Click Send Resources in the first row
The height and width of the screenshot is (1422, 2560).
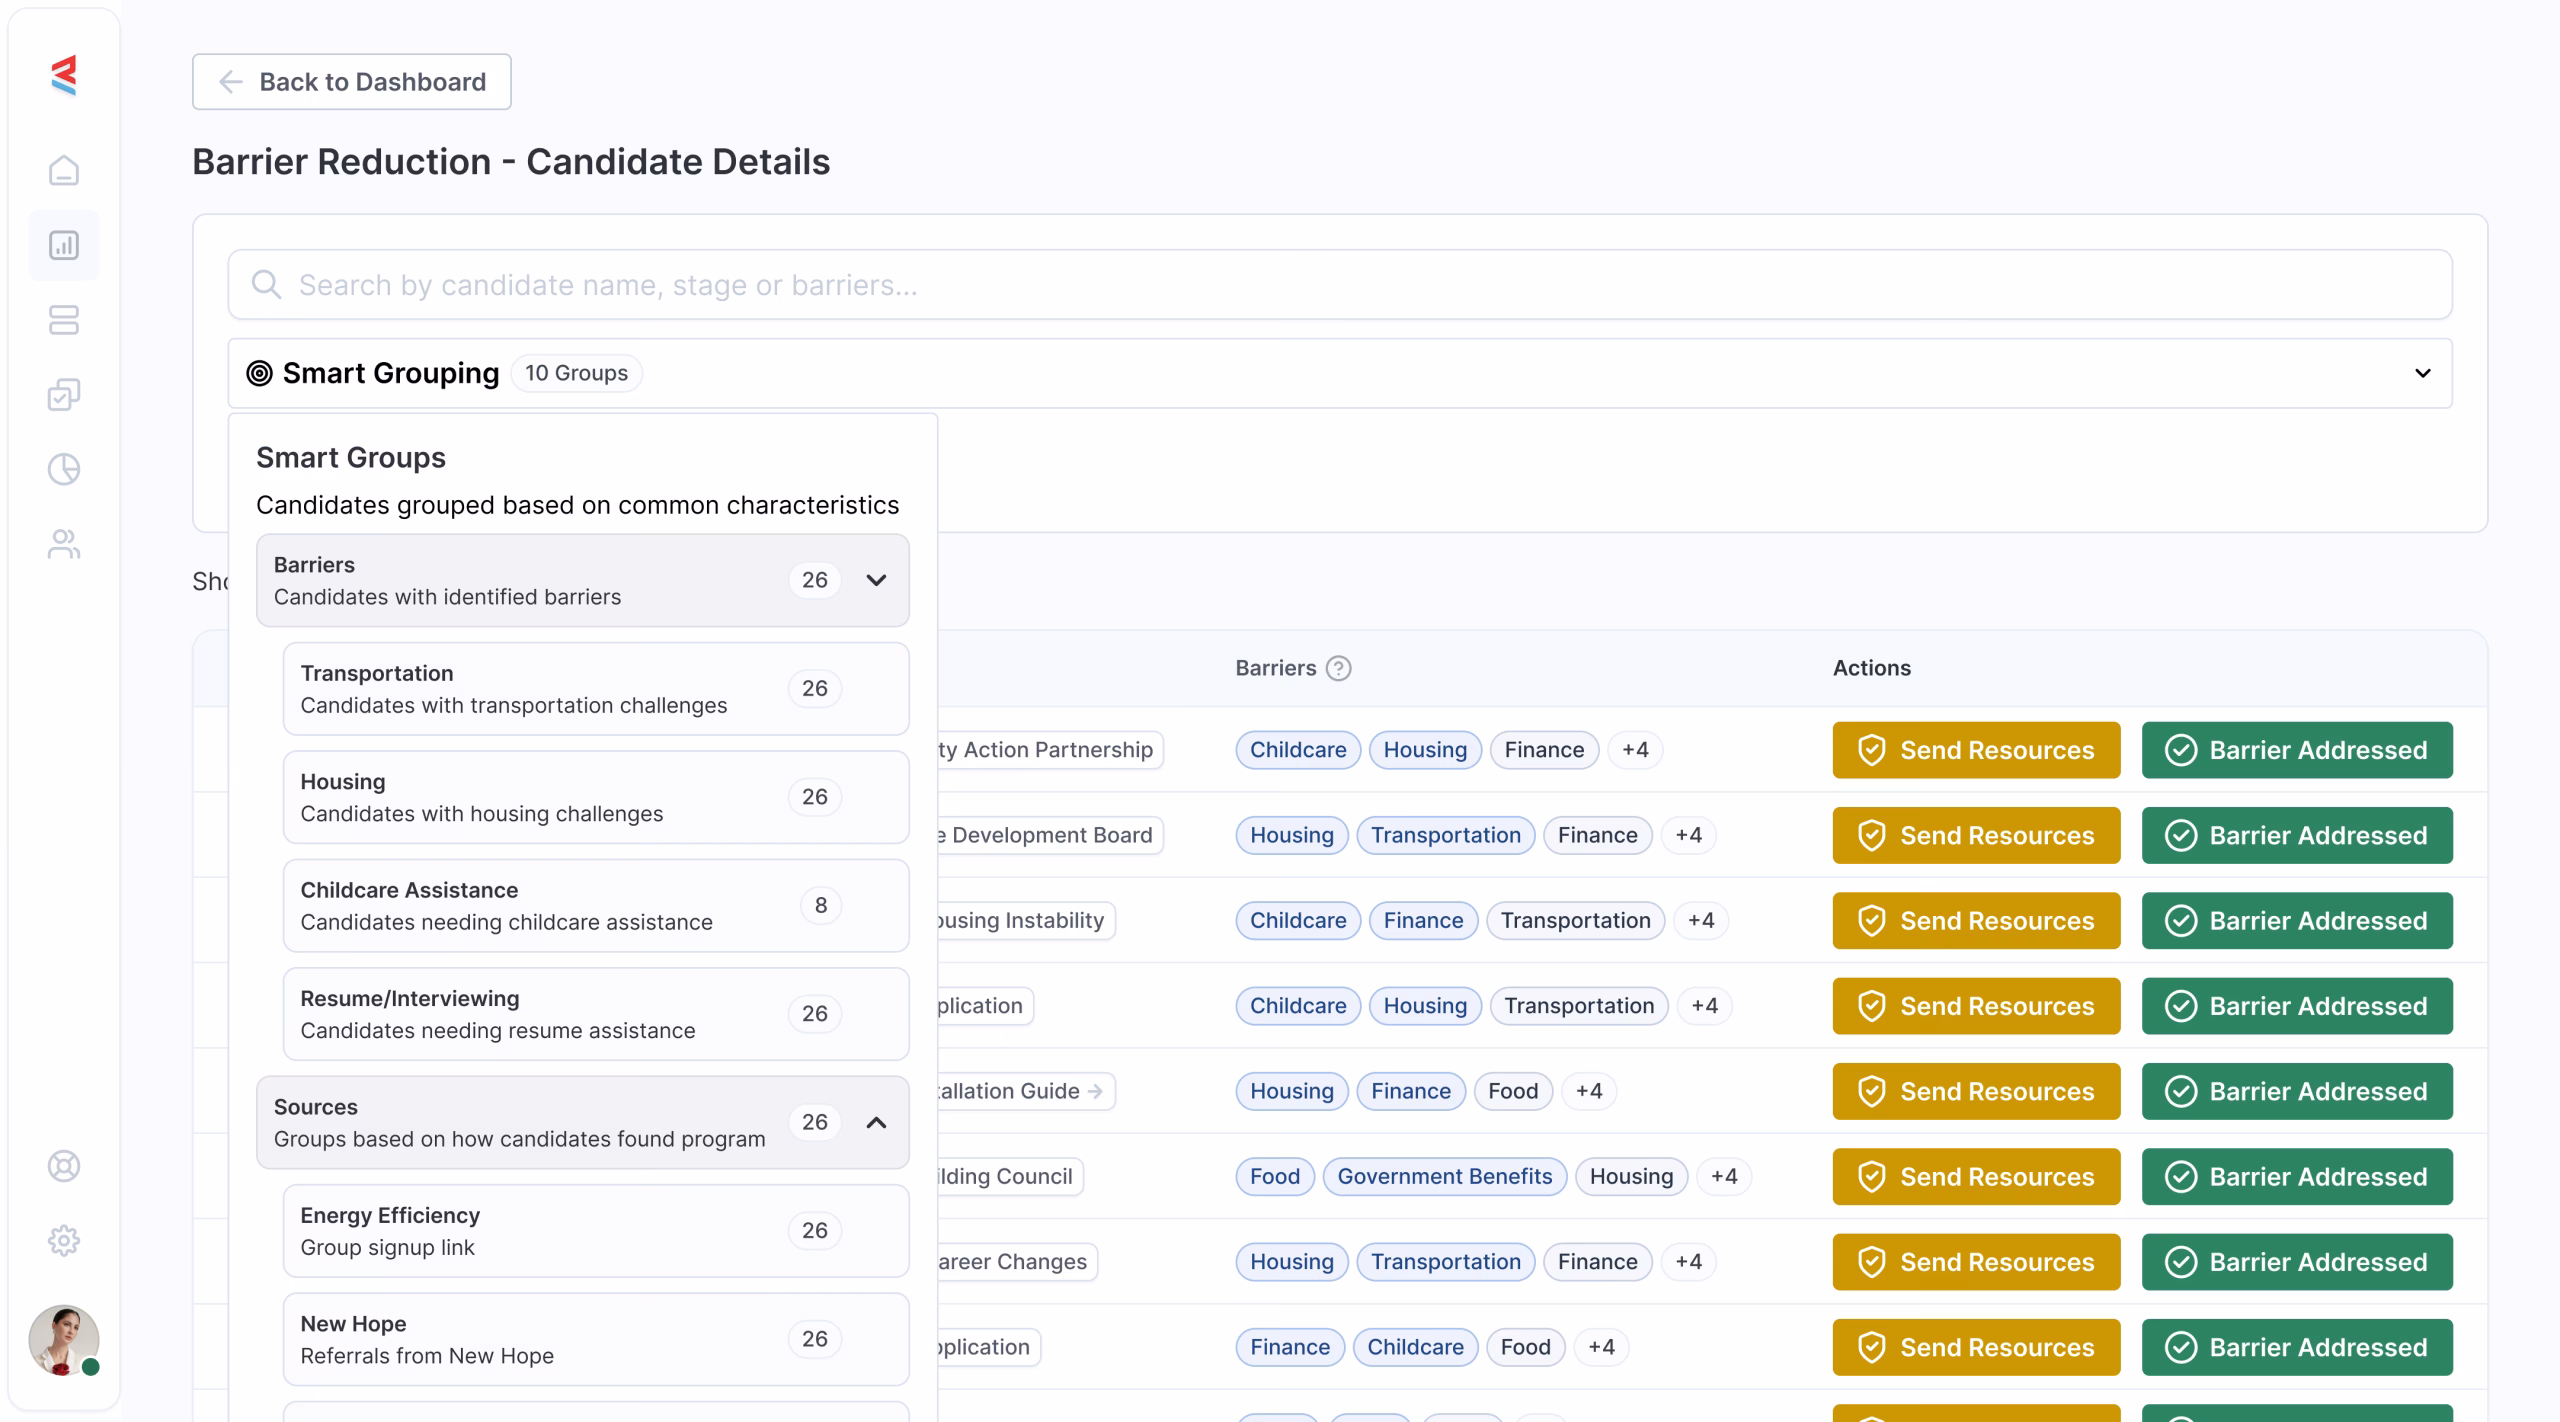point(1976,750)
